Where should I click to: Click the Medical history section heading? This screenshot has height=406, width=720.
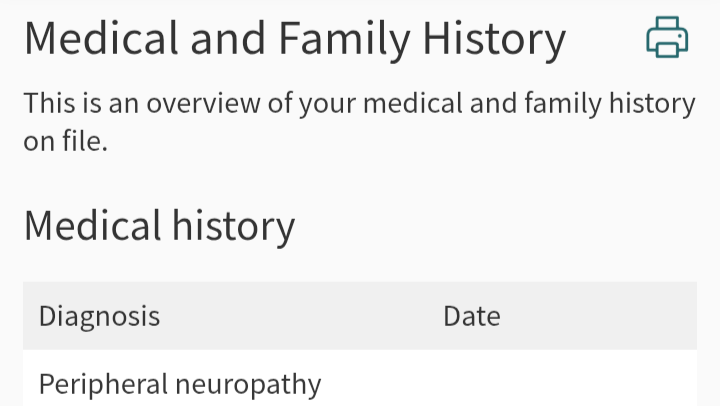tap(159, 226)
